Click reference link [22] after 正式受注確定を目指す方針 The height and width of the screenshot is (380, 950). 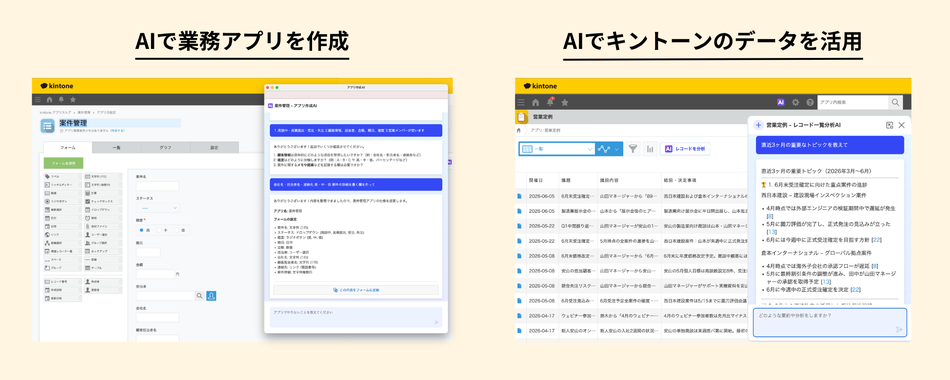click(x=876, y=240)
